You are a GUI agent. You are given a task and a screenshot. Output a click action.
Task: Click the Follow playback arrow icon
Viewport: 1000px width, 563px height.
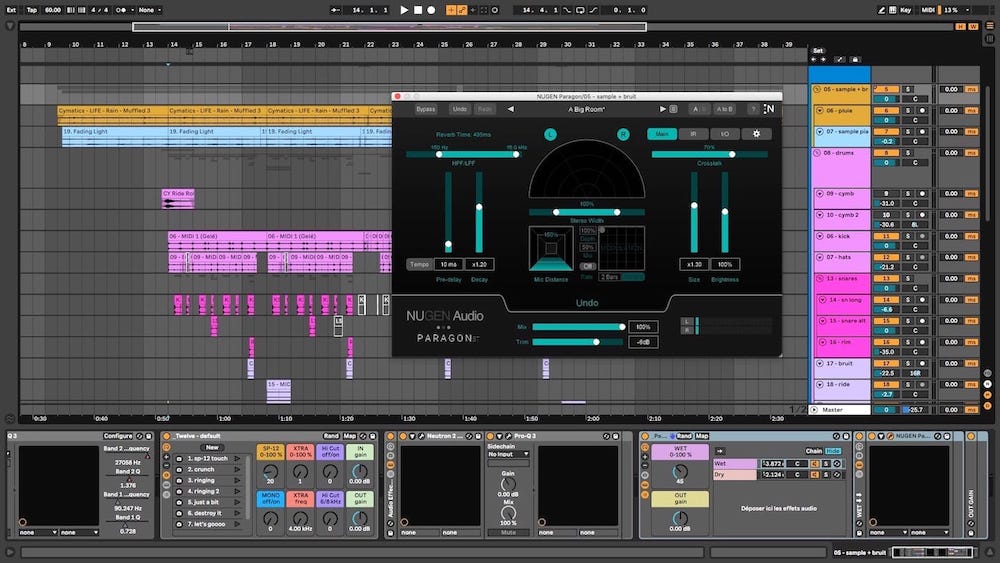click(335, 10)
